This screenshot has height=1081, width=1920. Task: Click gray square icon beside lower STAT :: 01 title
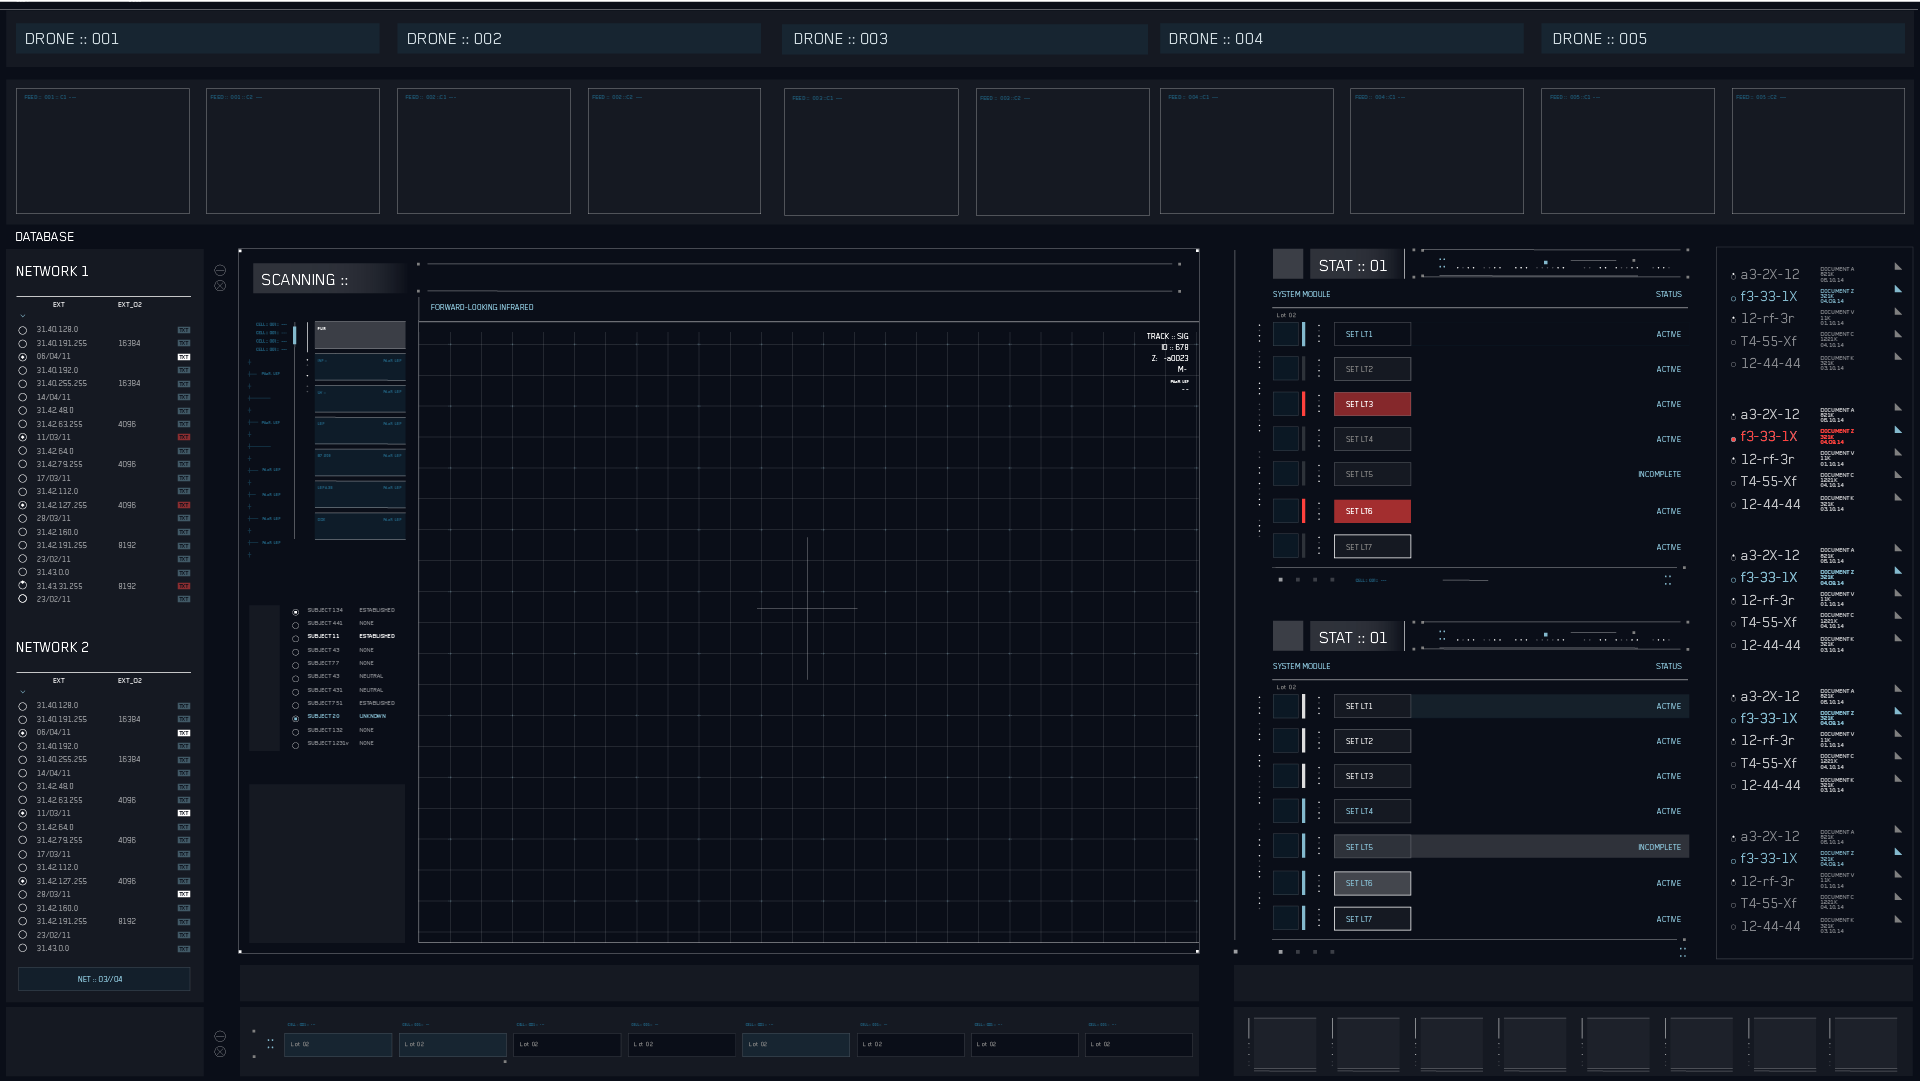click(x=1288, y=636)
